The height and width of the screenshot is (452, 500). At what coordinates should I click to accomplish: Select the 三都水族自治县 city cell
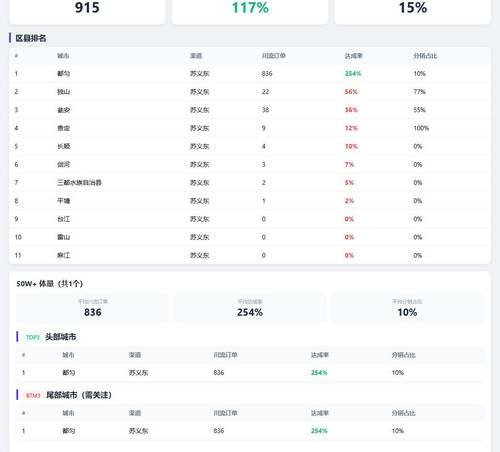click(x=79, y=183)
